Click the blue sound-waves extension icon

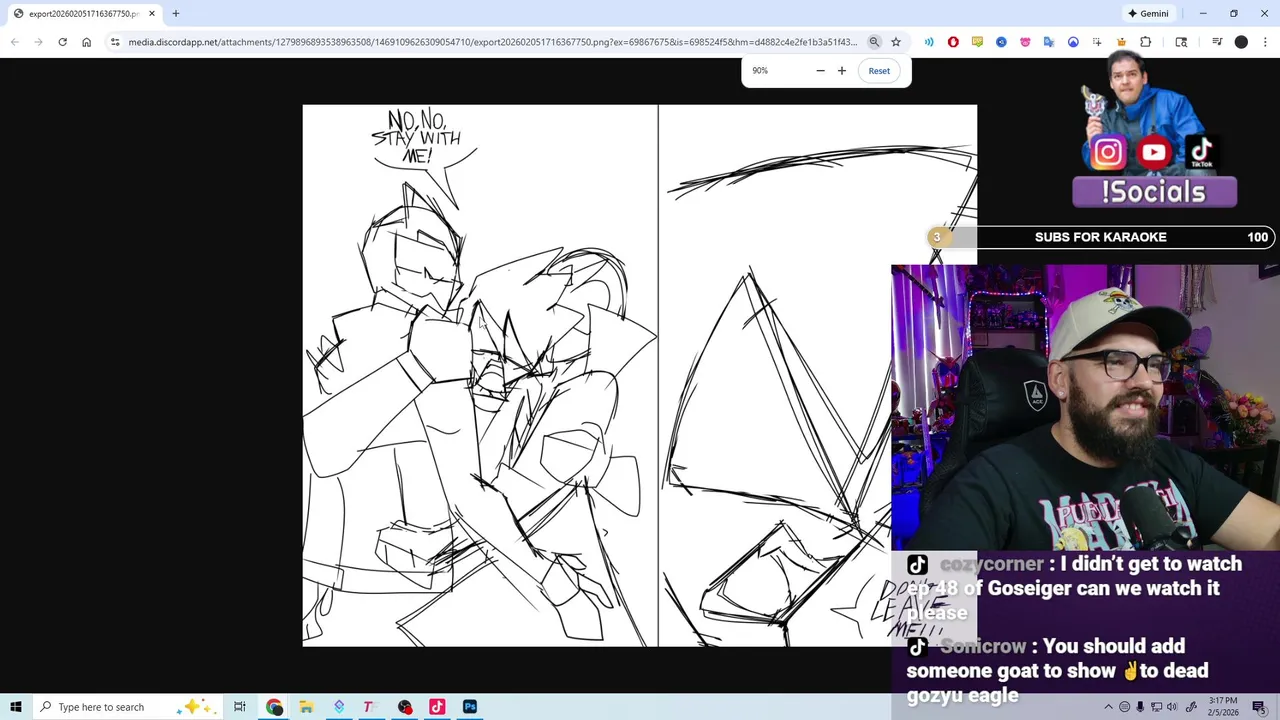tap(929, 42)
